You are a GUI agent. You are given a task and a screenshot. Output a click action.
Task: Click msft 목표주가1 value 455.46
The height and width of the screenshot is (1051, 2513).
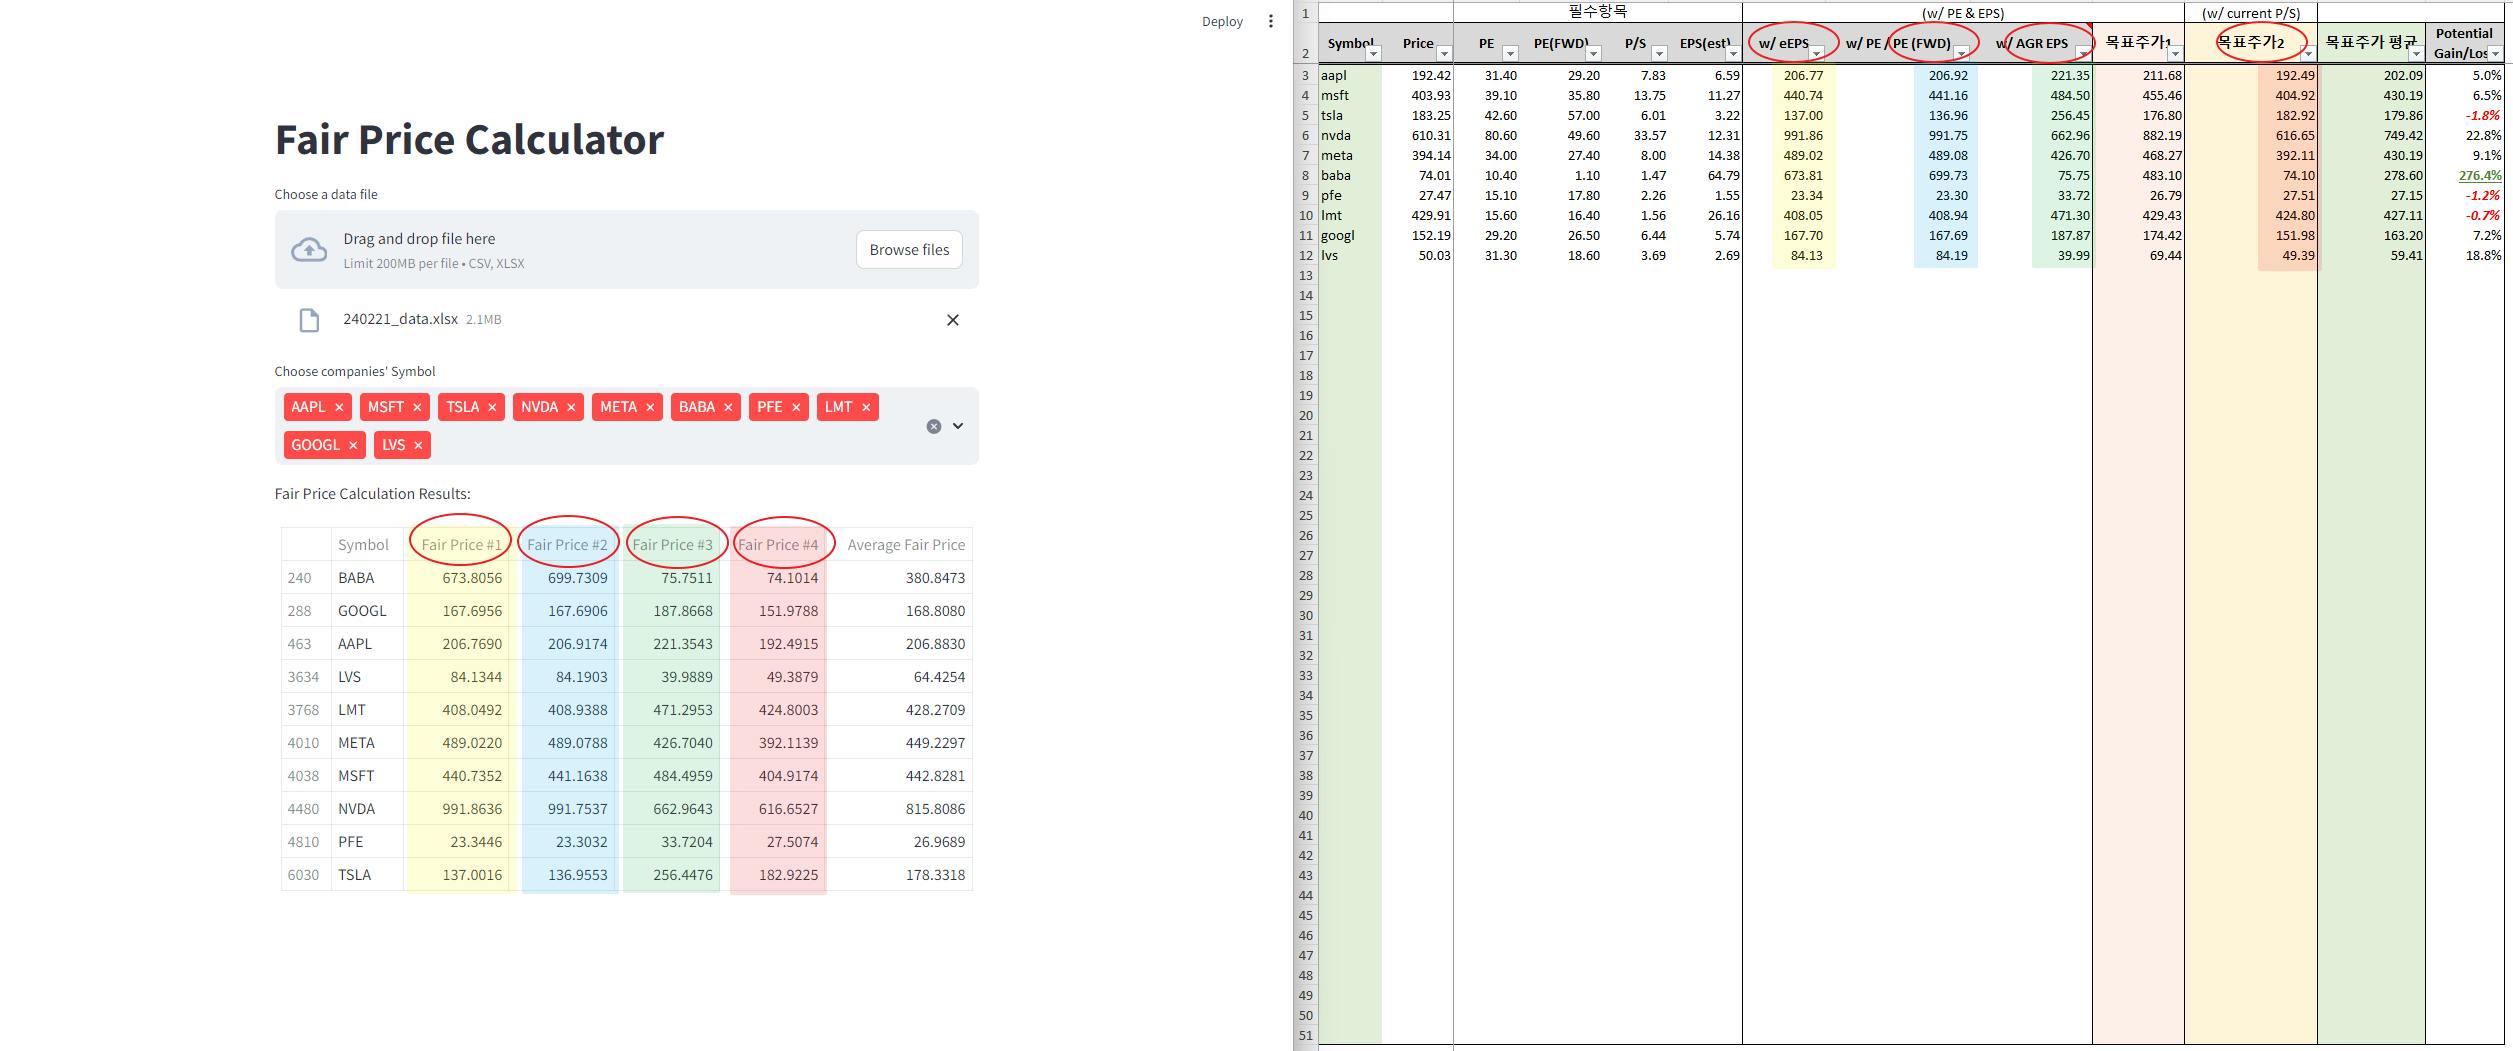coord(2138,95)
